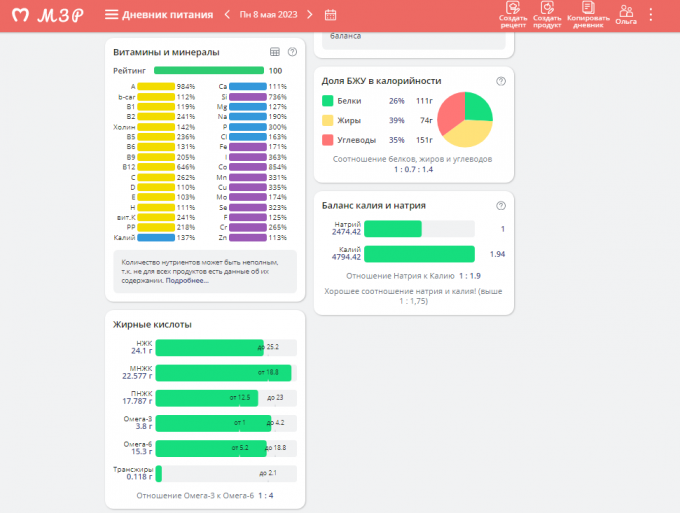Viewport: 680px width, 513px height.
Task: Go to the previous day arrow
Action: click(228, 15)
